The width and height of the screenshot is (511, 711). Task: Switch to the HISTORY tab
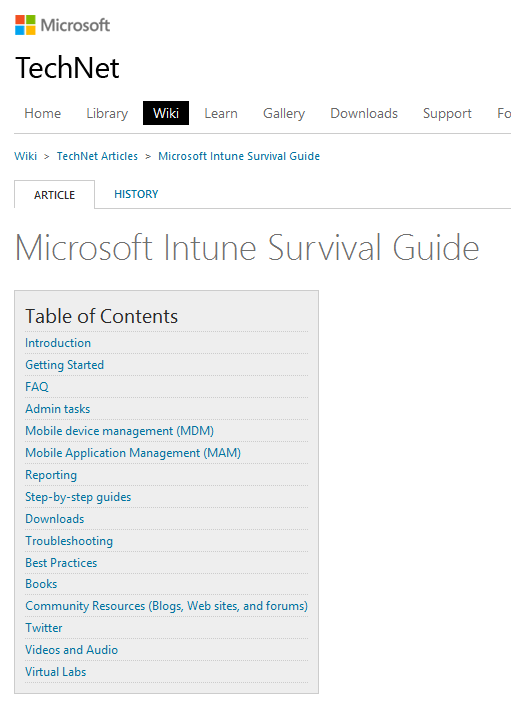tap(136, 194)
